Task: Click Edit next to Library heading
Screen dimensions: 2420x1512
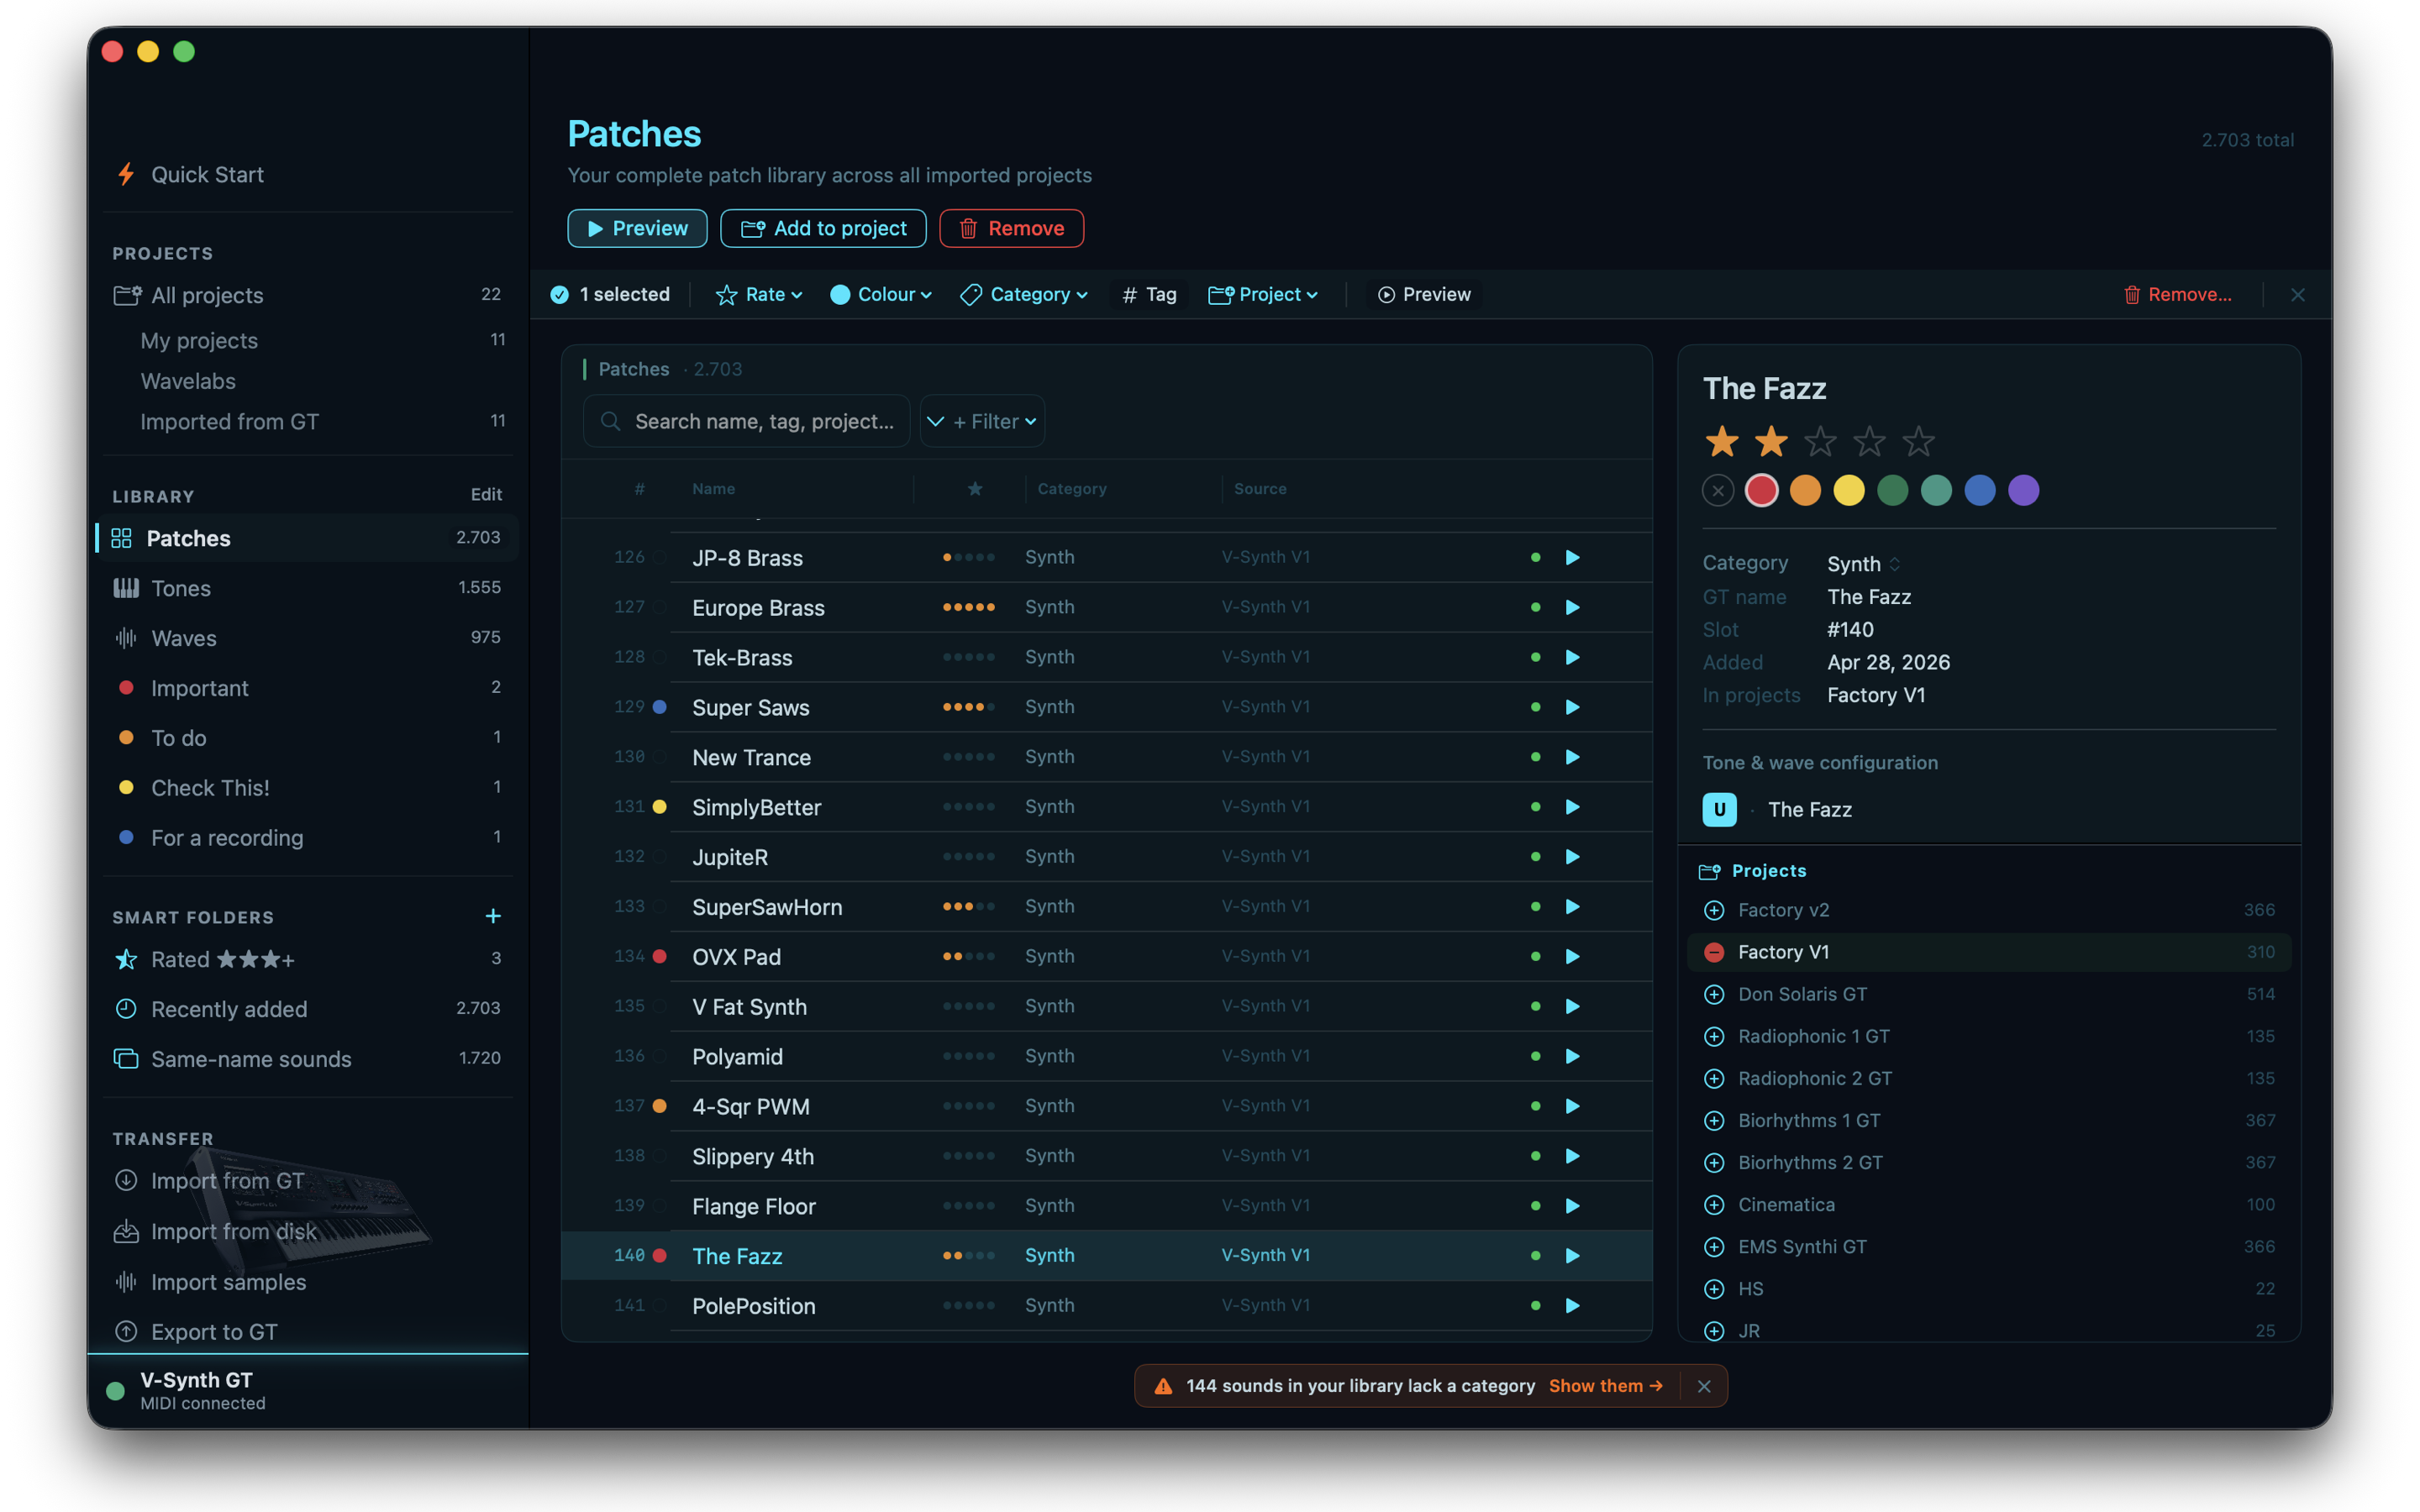Action: pos(486,495)
